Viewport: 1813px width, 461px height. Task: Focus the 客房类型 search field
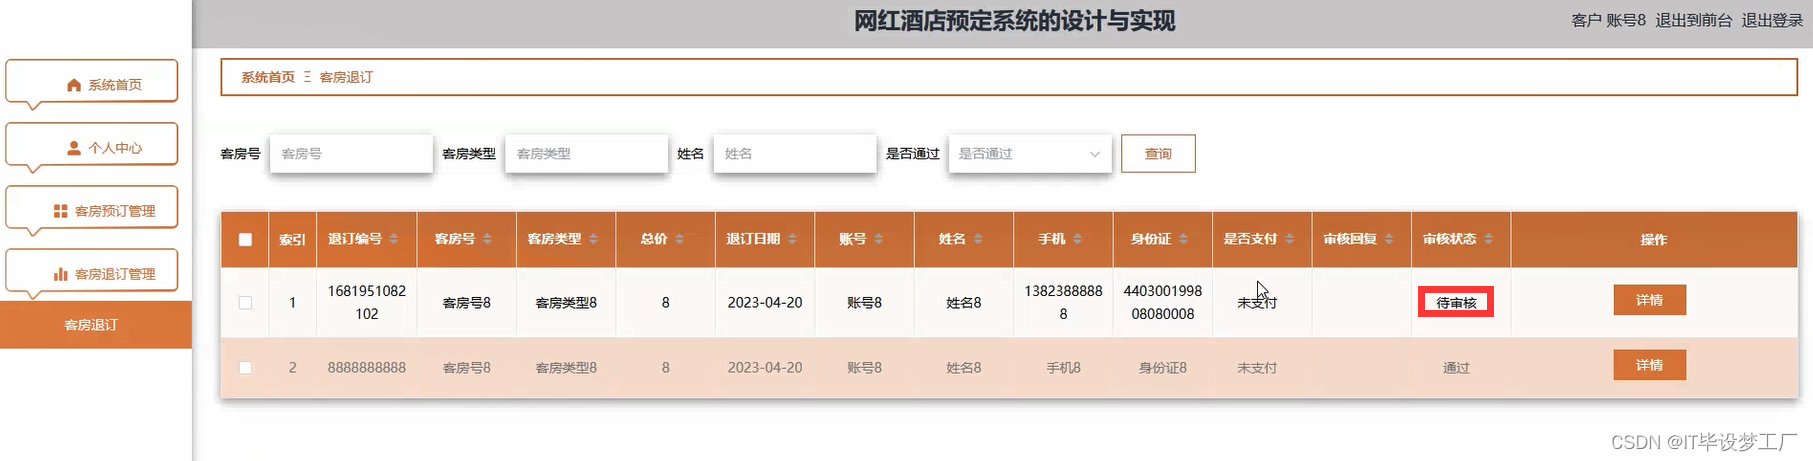click(x=586, y=153)
